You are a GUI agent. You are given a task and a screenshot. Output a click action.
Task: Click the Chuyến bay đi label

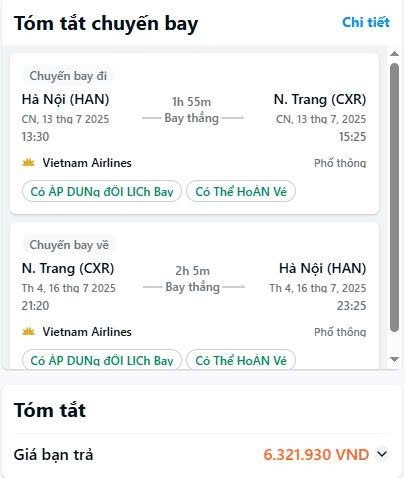point(68,76)
